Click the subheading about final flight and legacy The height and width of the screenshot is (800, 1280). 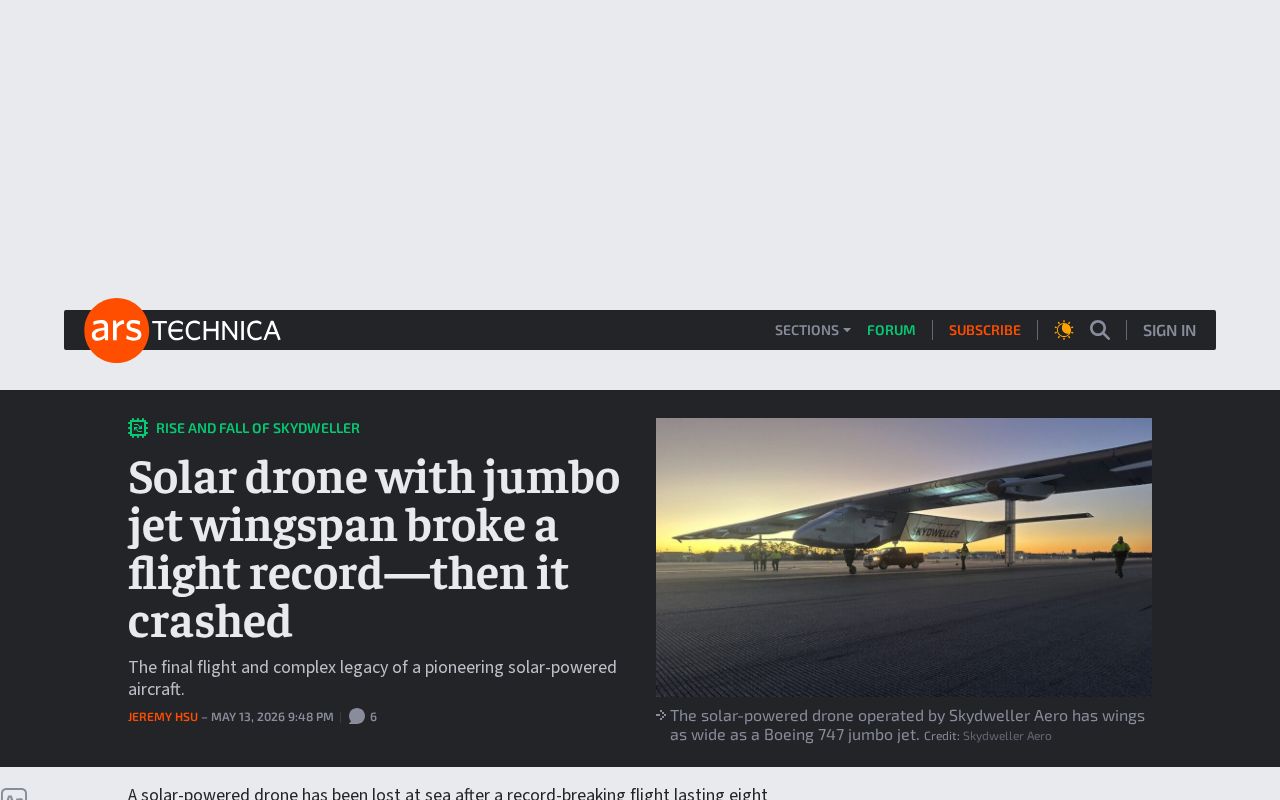pos(372,678)
